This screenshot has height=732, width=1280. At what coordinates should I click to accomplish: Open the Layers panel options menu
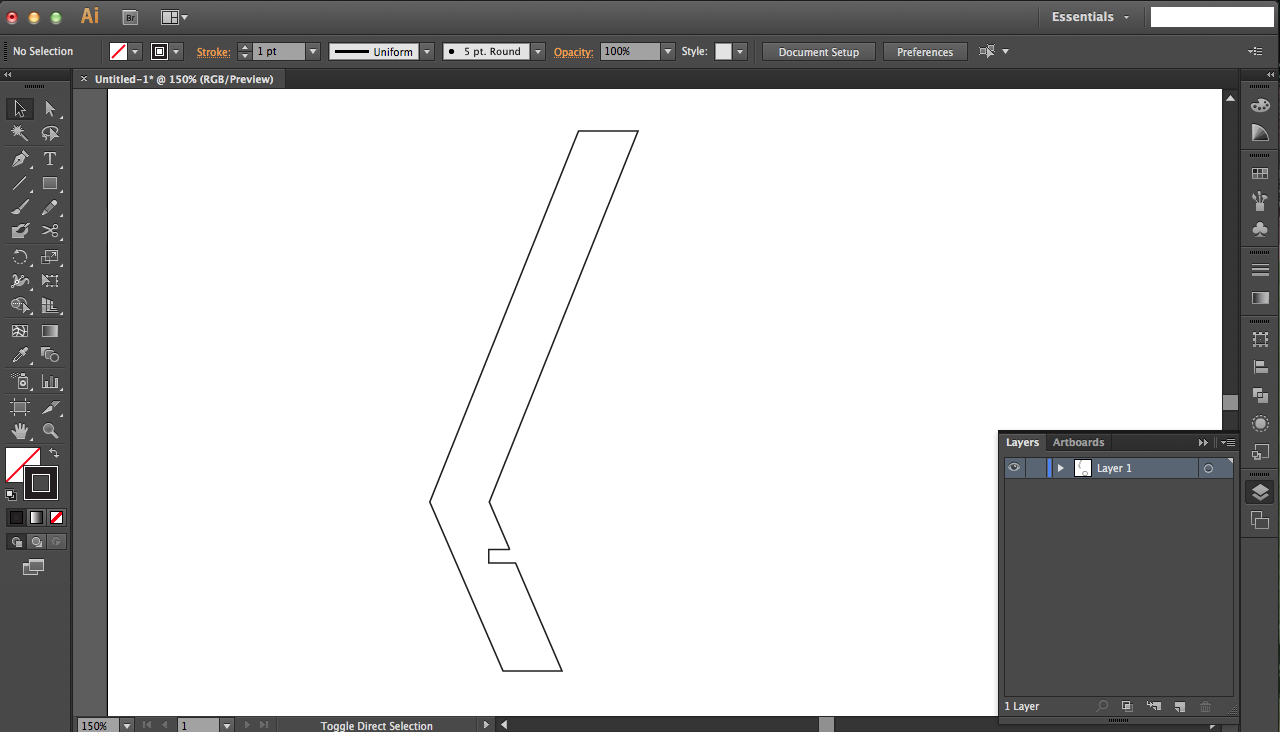pyautogui.click(x=1229, y=442)
